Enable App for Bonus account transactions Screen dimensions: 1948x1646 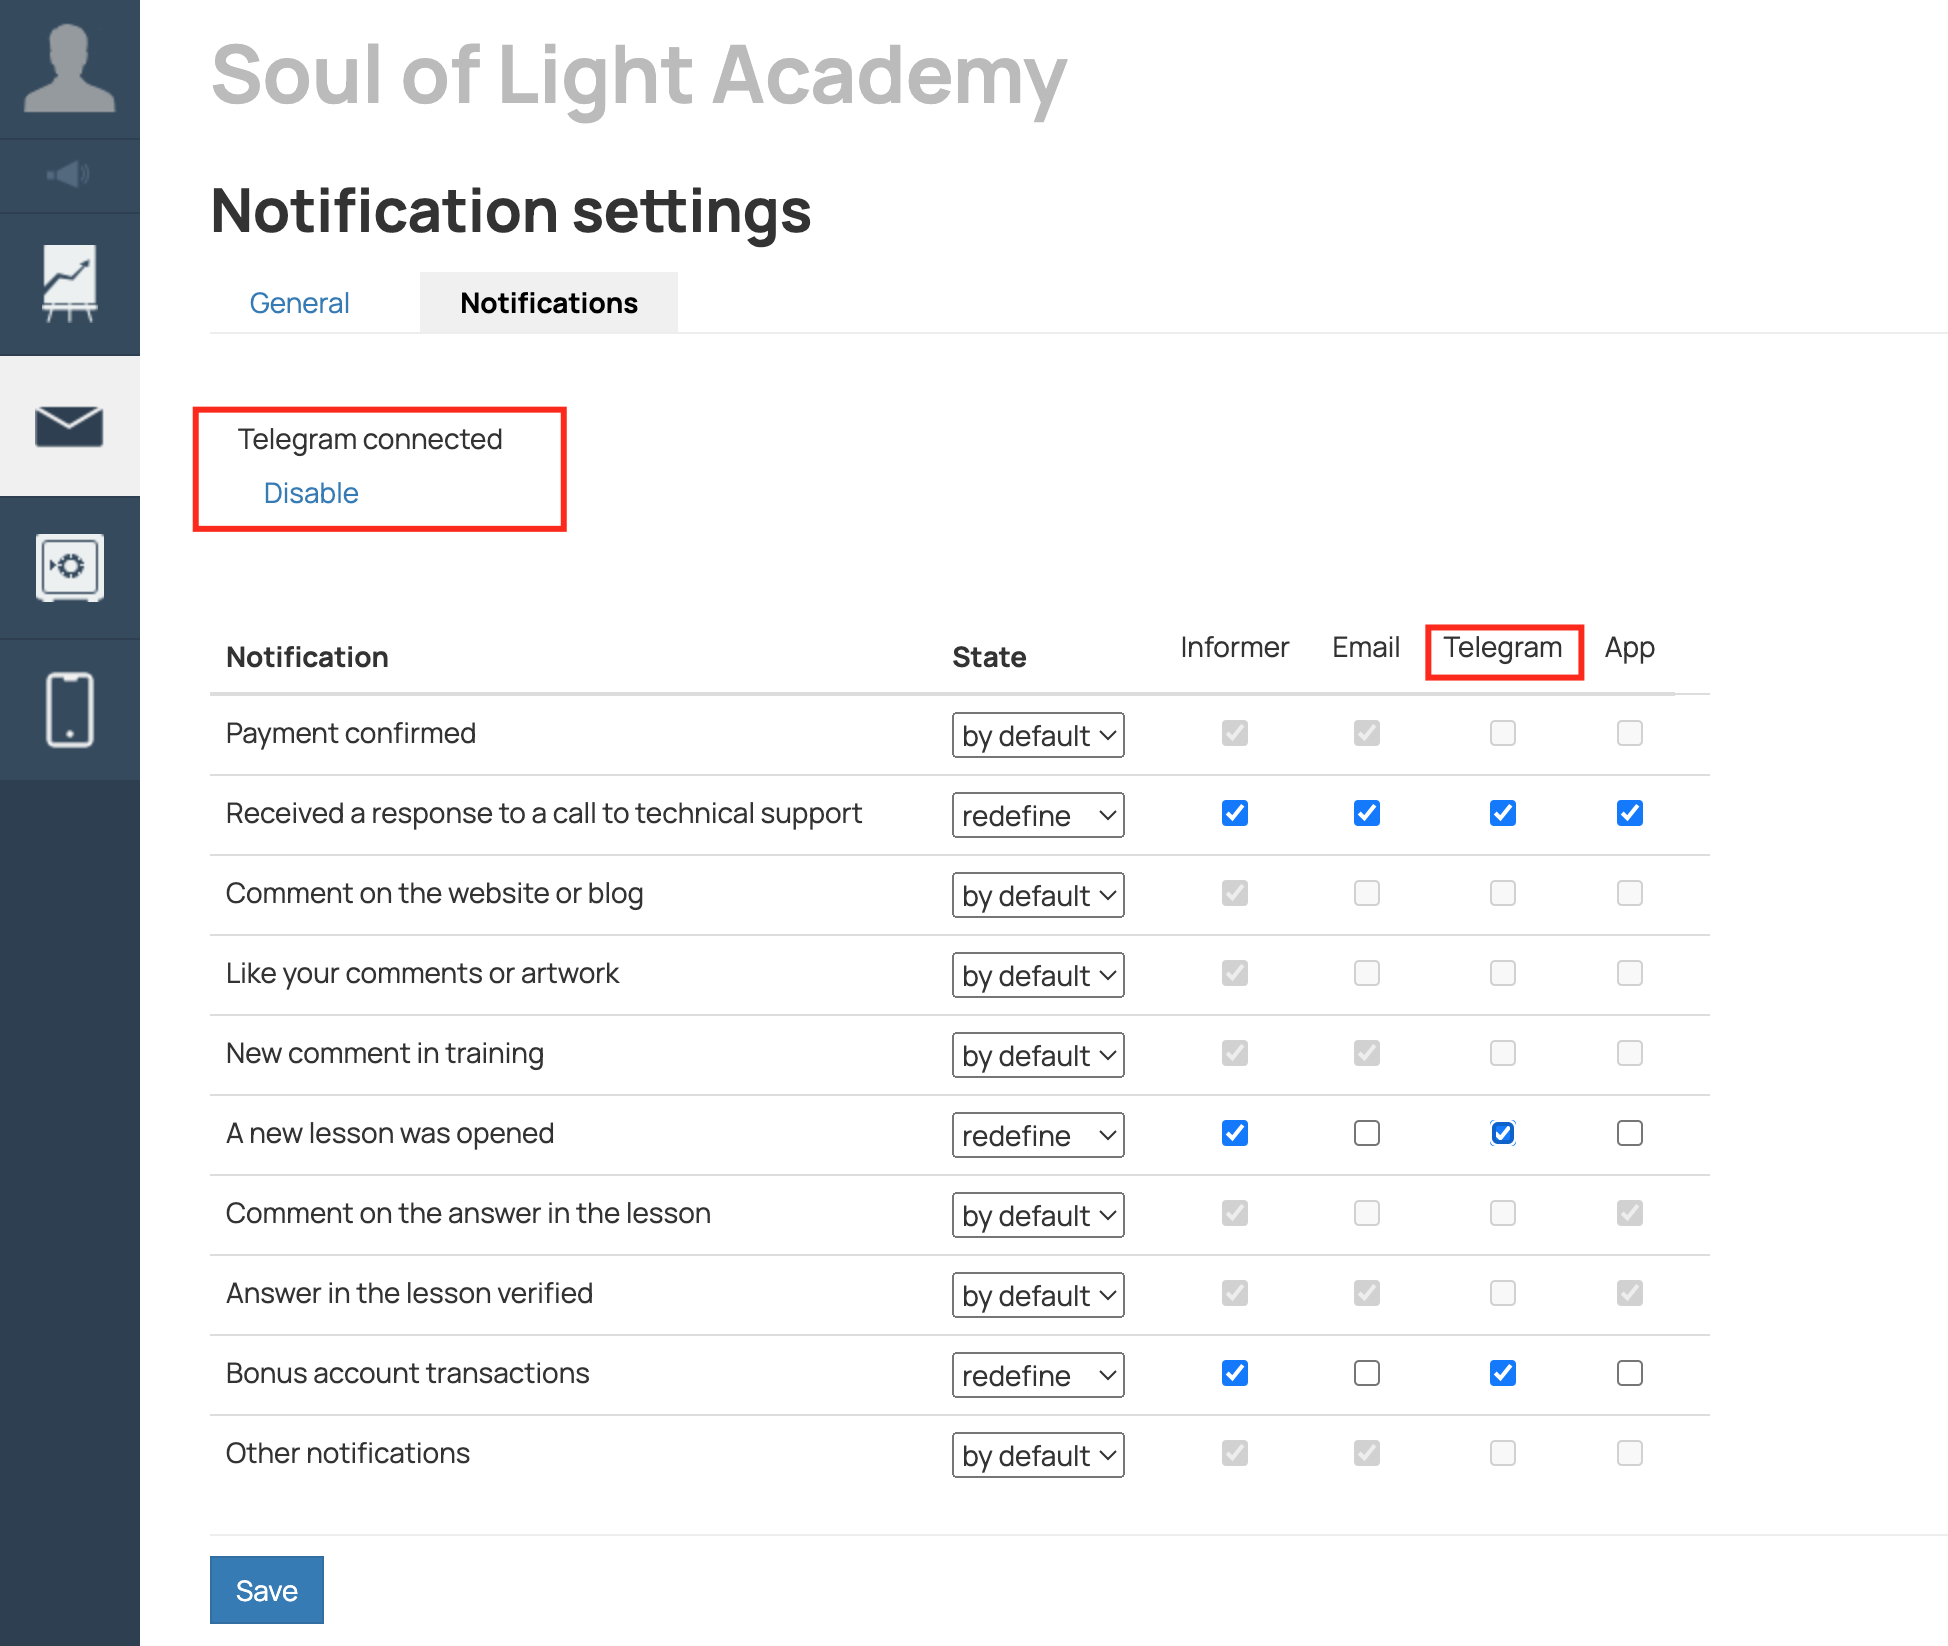coord(1629,1373)
